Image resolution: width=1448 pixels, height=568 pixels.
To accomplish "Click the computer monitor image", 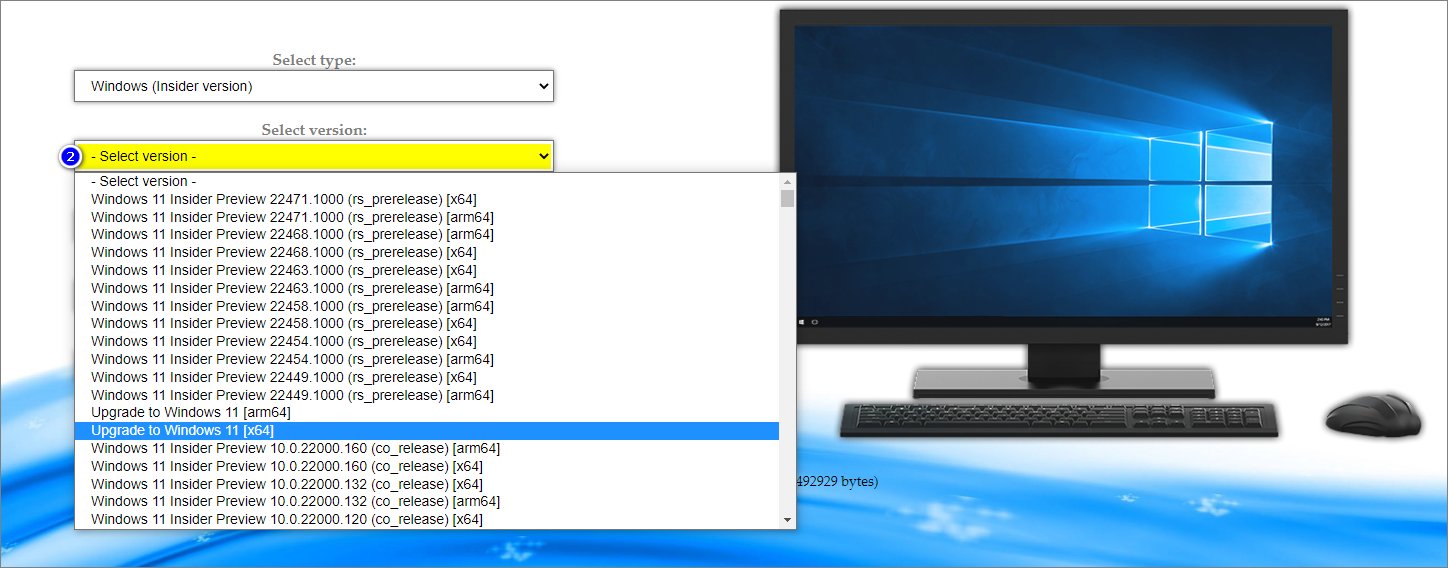I will [1064, 204].
